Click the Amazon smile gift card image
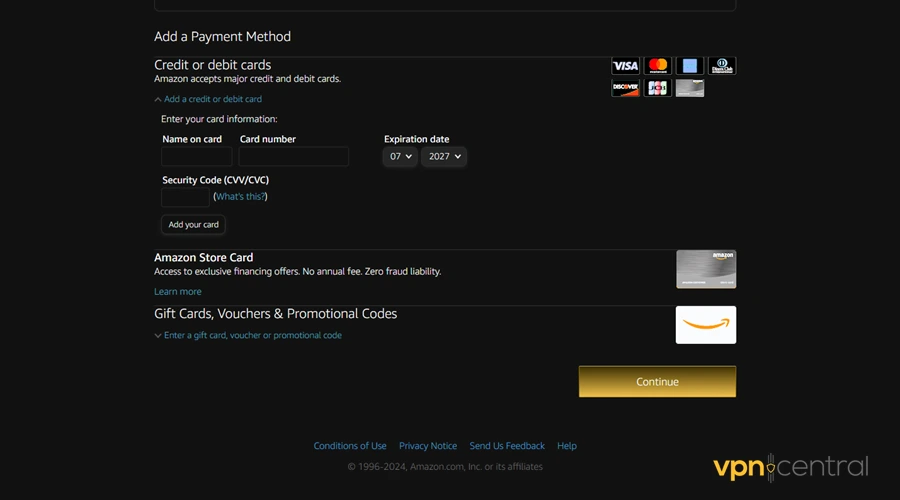900x500 pixels. click(706, 325)
